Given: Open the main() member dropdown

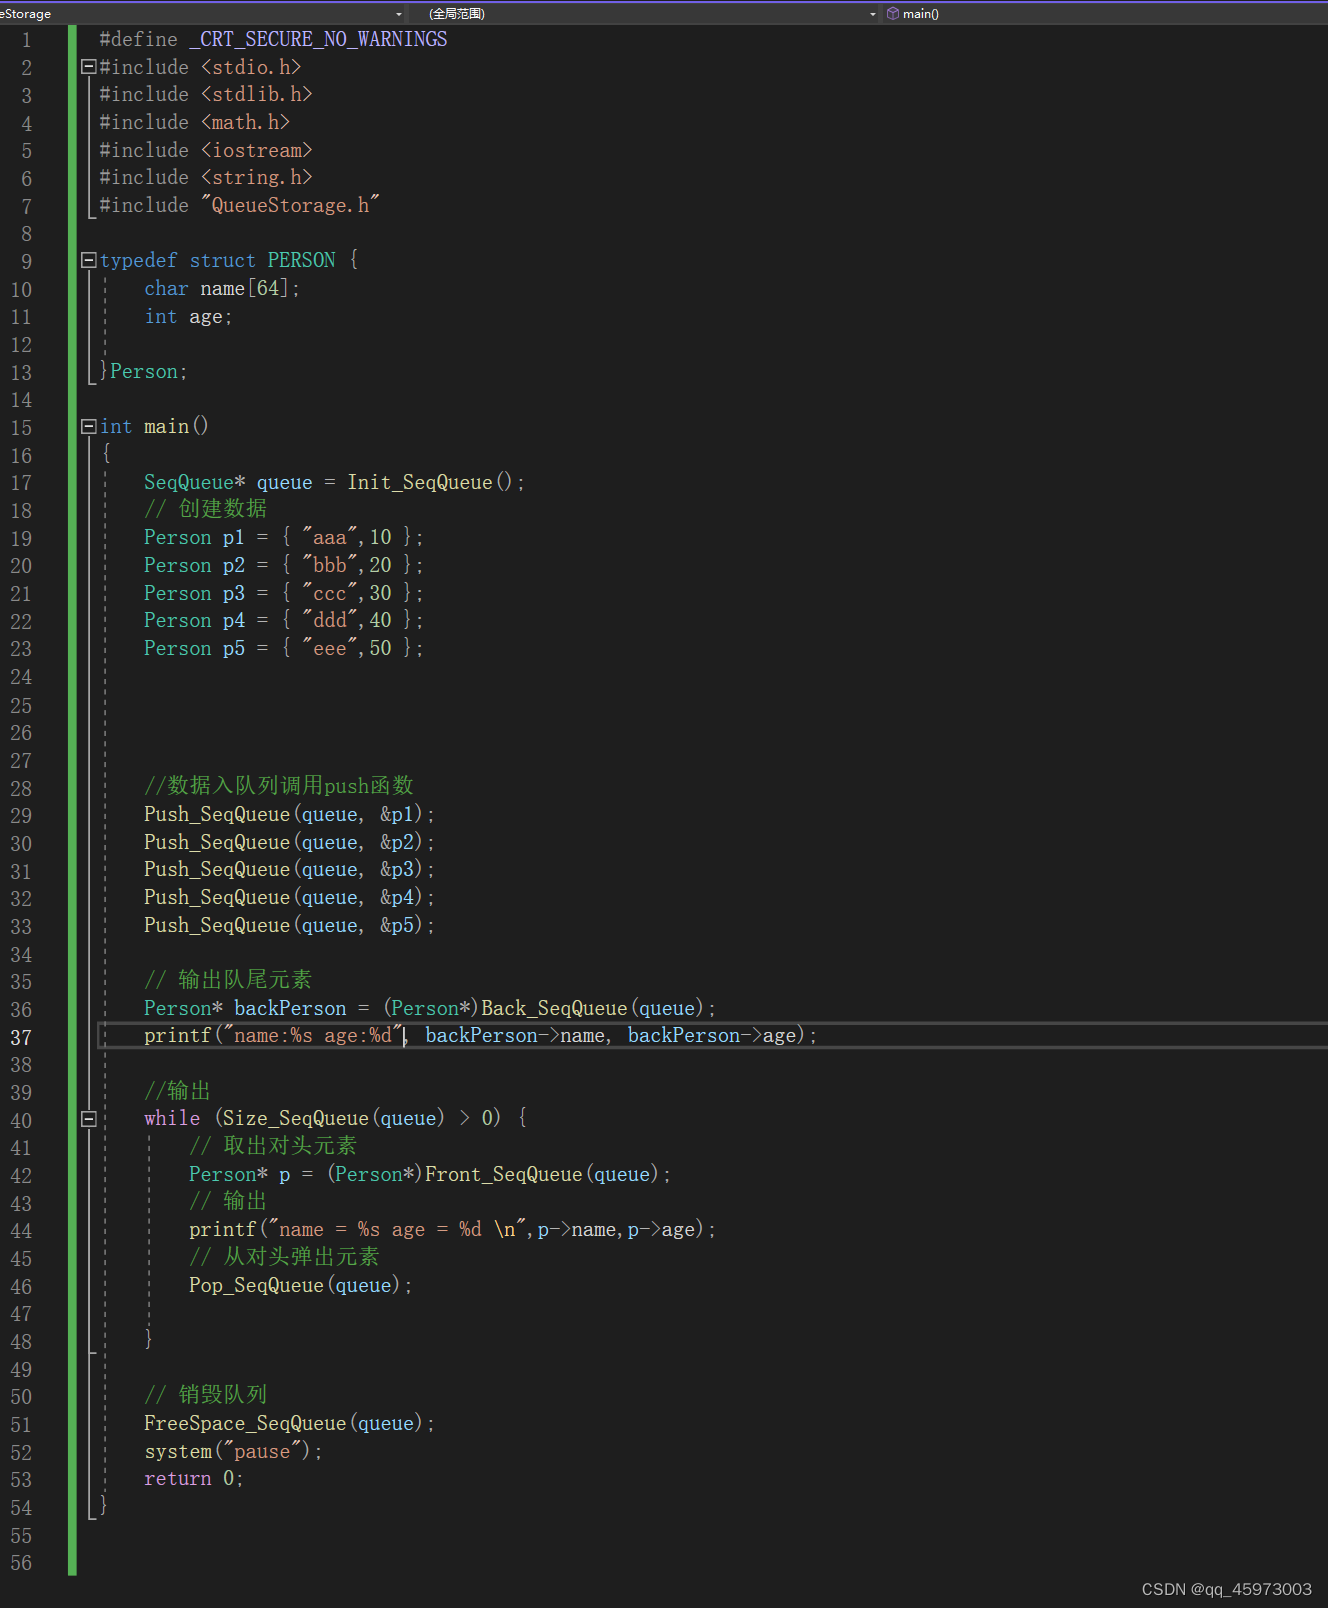Looking at the screenshot, I should click(x=1105, y=13).
